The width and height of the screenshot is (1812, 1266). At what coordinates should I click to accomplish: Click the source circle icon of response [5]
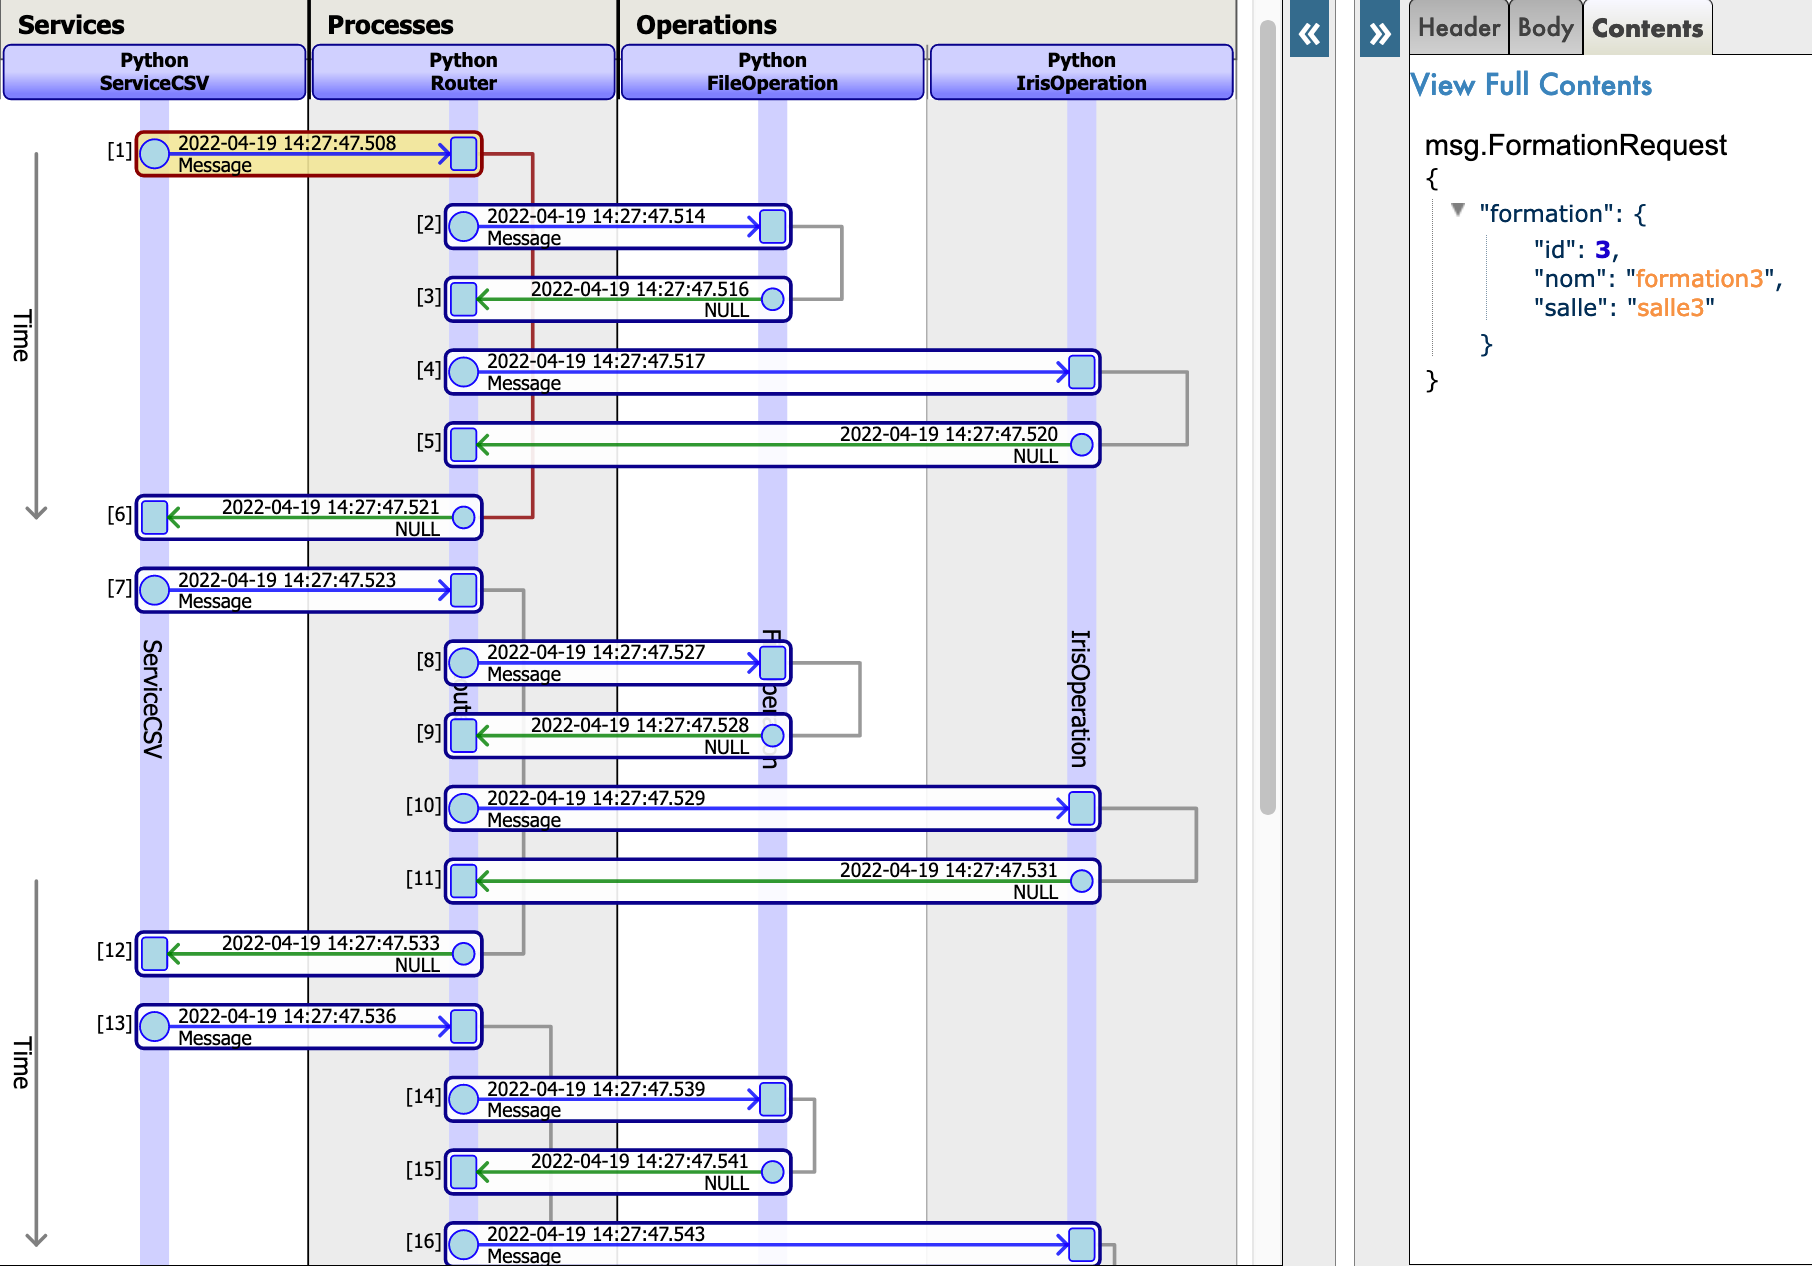click(1082, 445)
